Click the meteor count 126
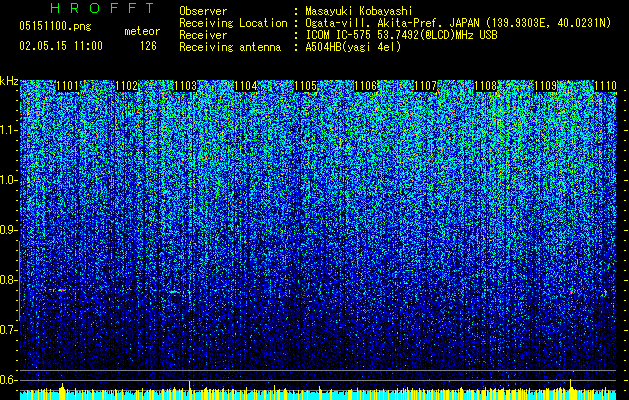629x400 pixels. point(148,46)
